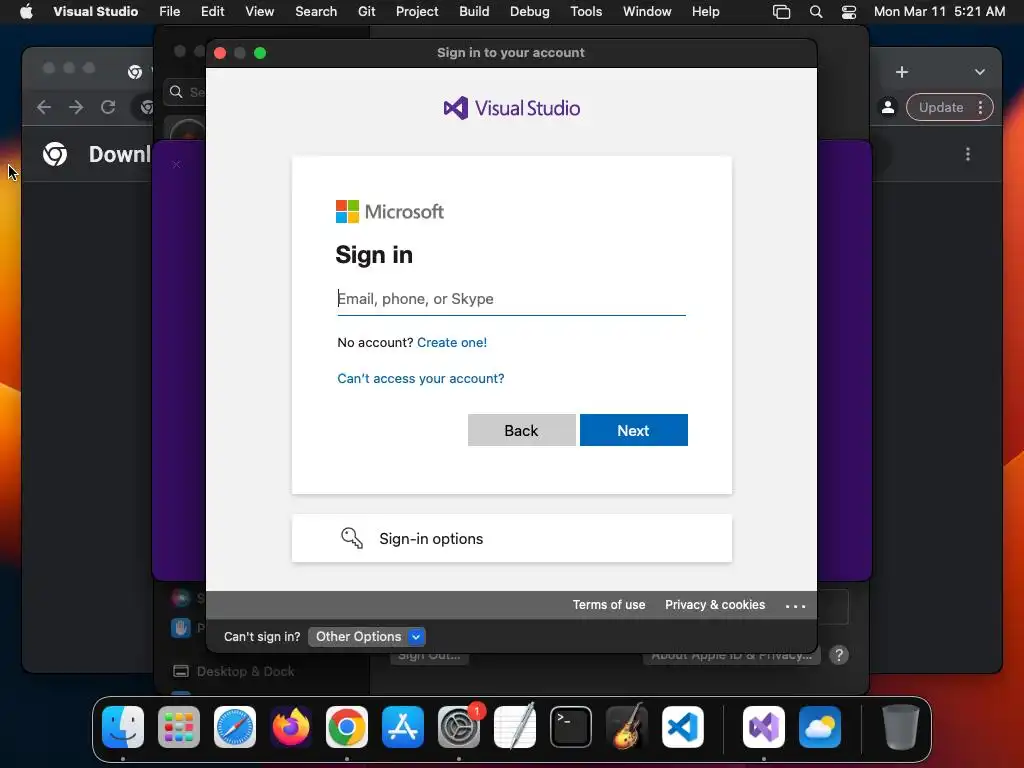
Task: Open the Help menu
Action: pos(705,11)
